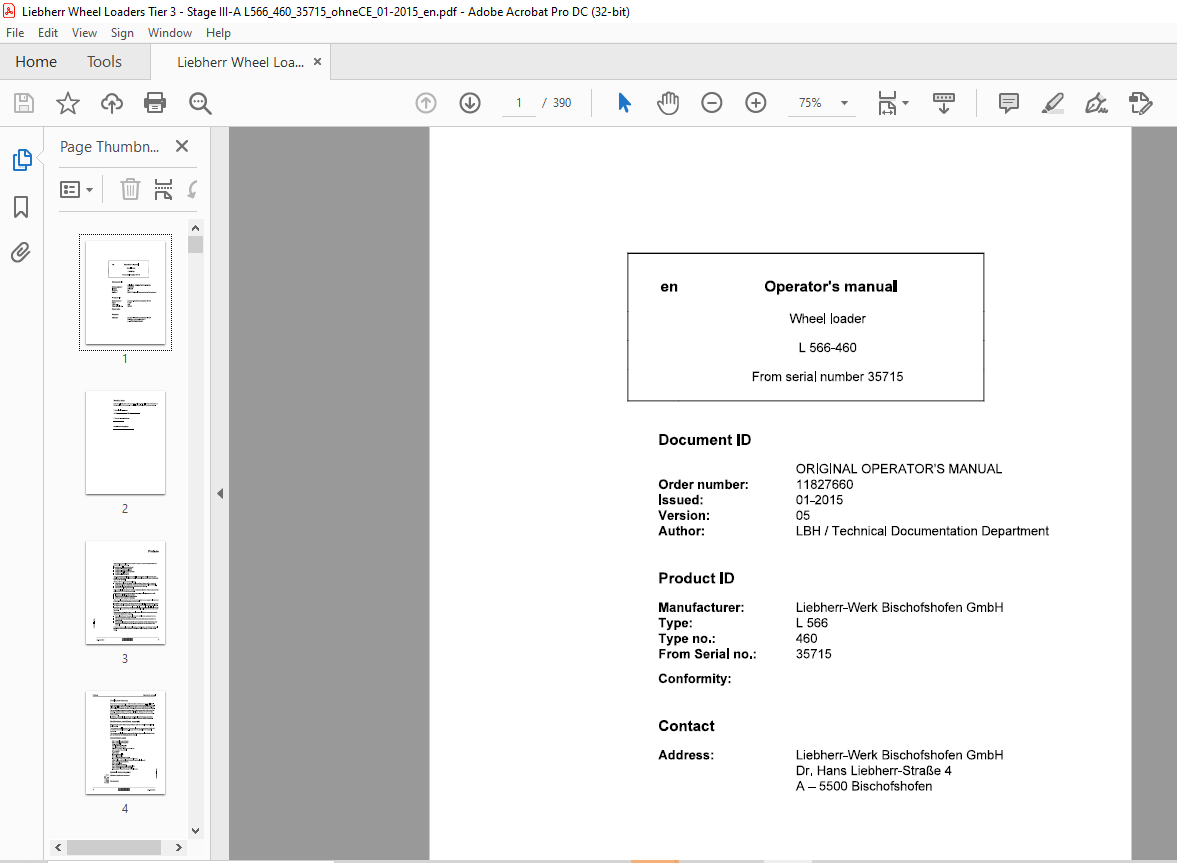Open the Edit menu

click(x=48, y=33)
